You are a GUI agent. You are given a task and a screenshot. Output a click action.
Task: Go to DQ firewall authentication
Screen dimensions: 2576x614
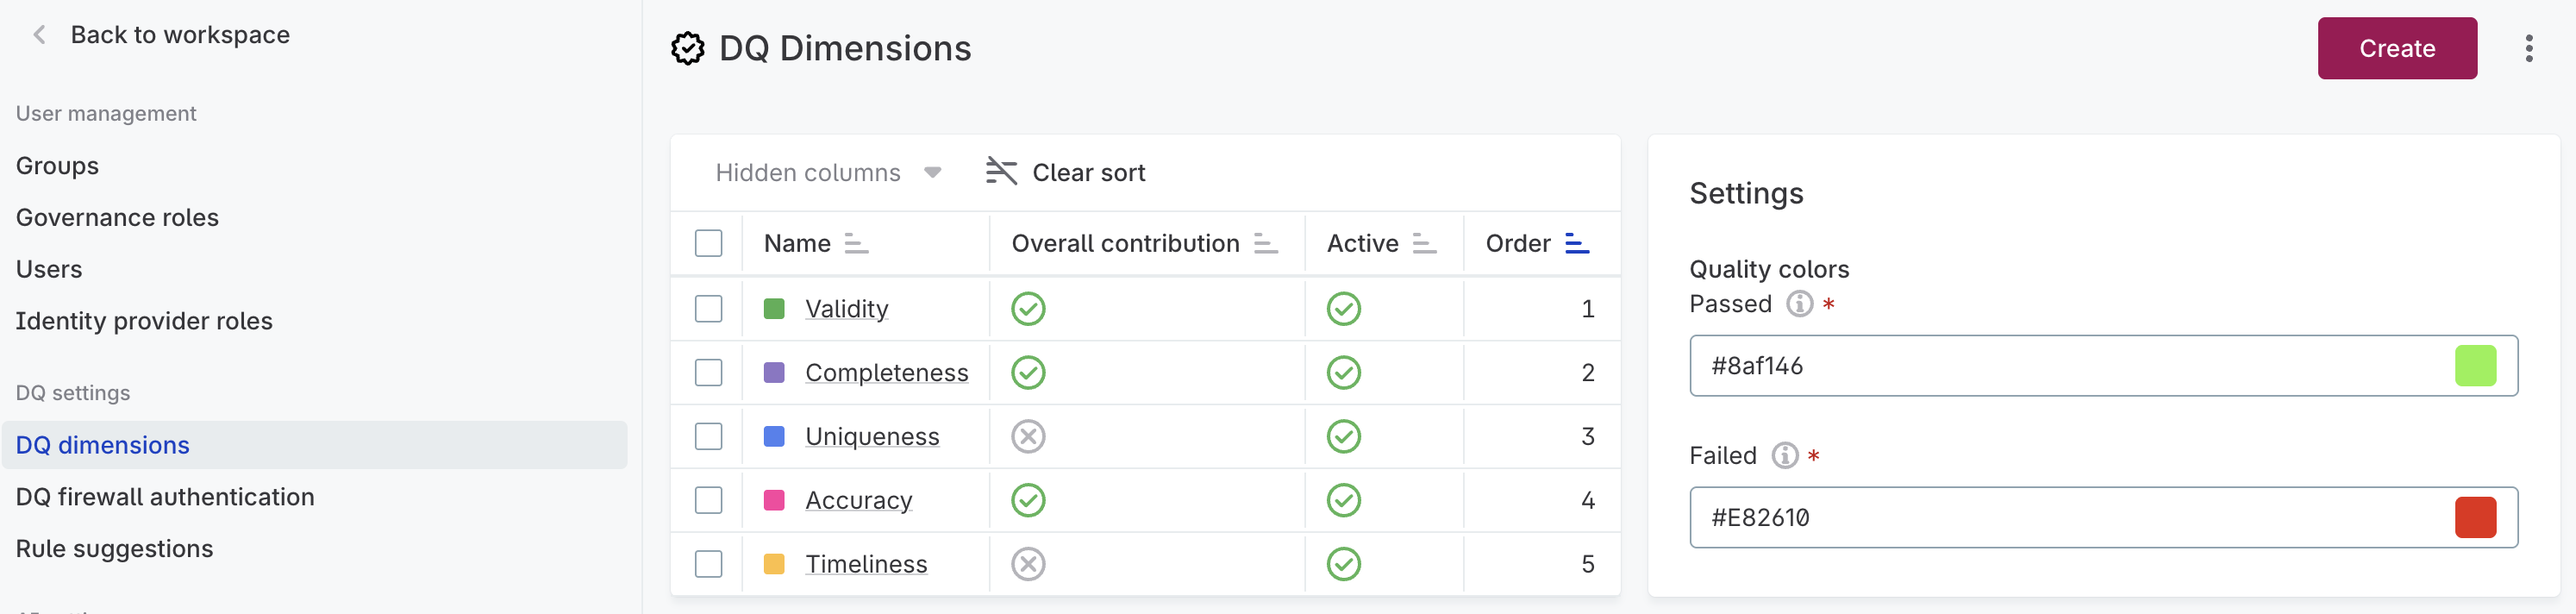165,497
